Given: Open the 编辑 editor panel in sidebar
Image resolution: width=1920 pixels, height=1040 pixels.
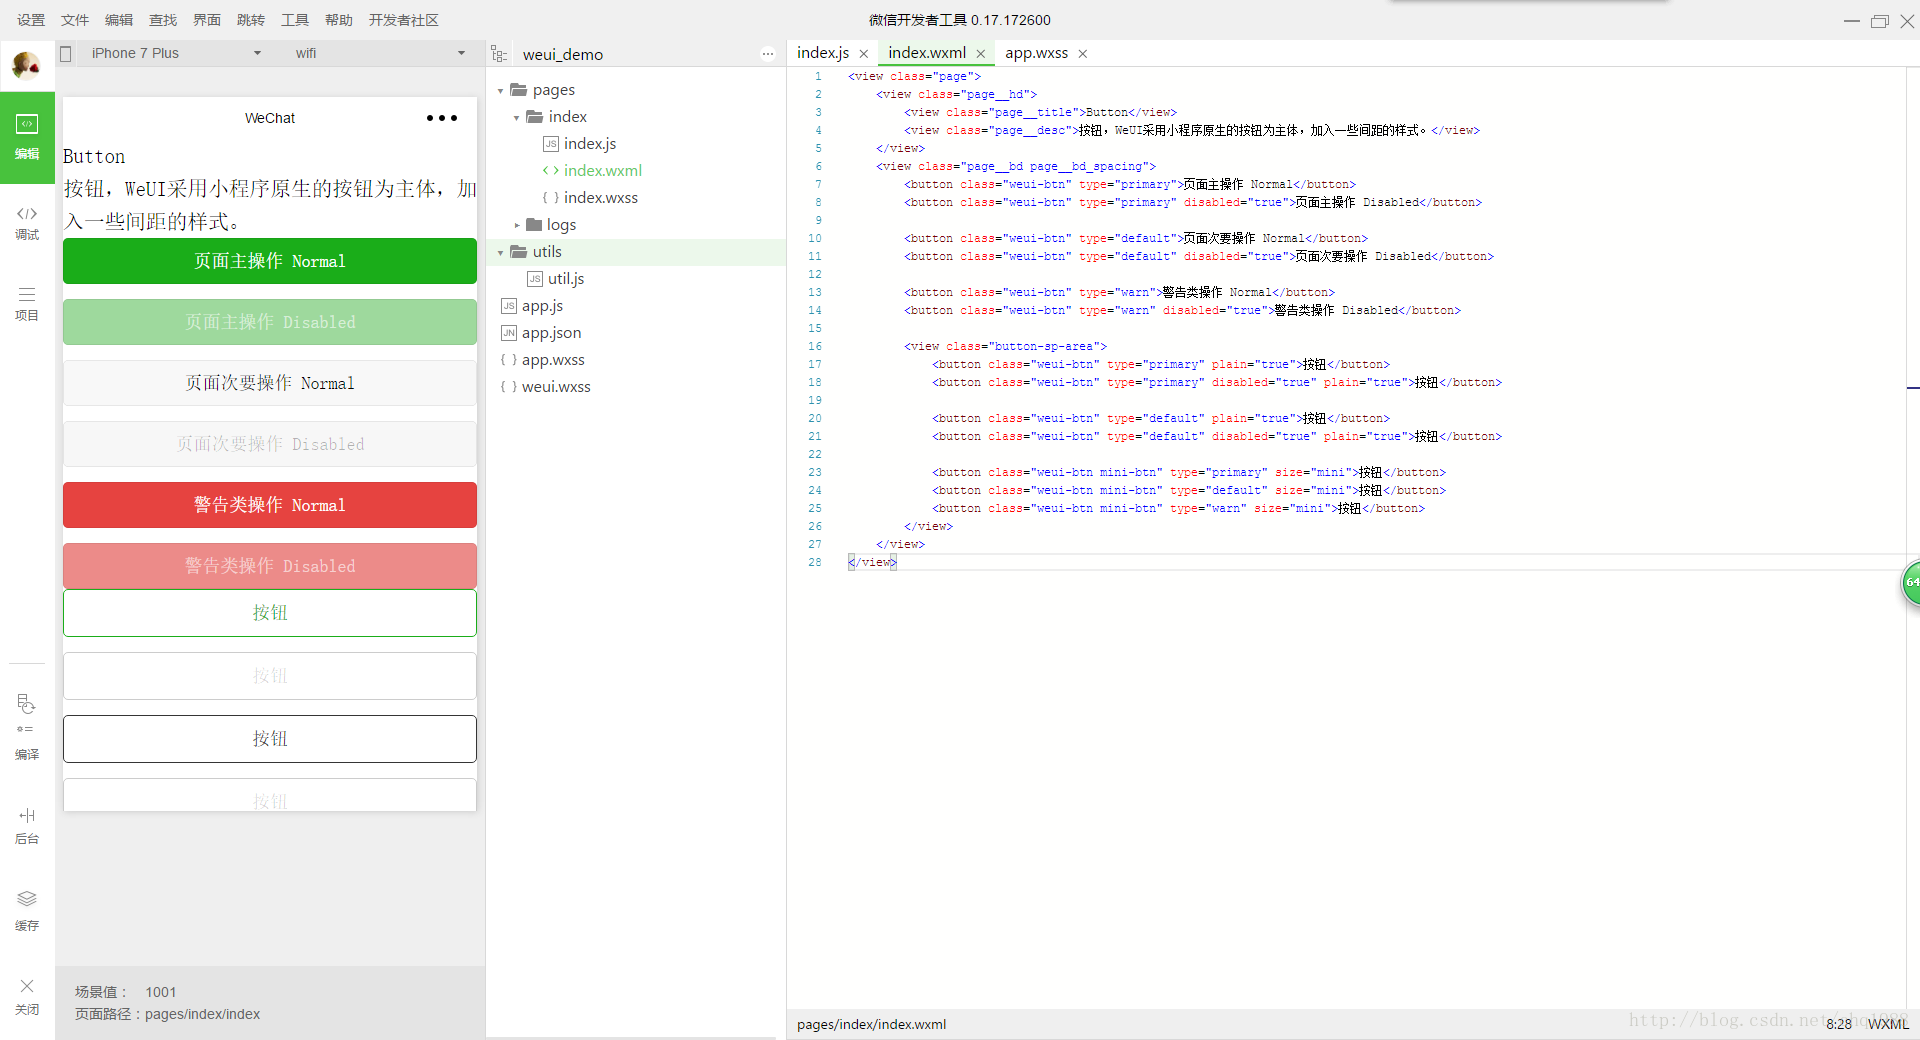Looking at the screenshot, I should [x=27, y=137].
